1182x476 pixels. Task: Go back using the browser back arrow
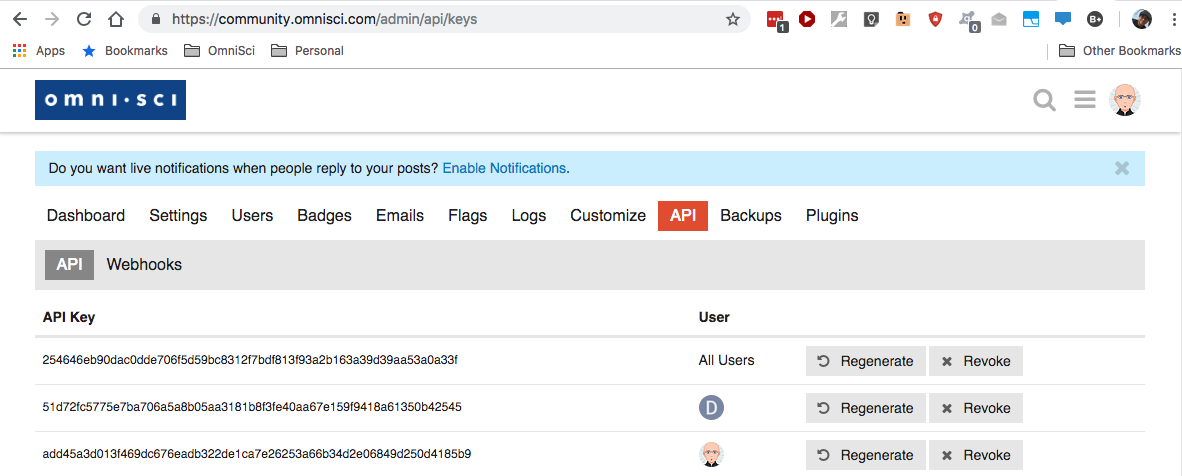(x=20, y=19)
